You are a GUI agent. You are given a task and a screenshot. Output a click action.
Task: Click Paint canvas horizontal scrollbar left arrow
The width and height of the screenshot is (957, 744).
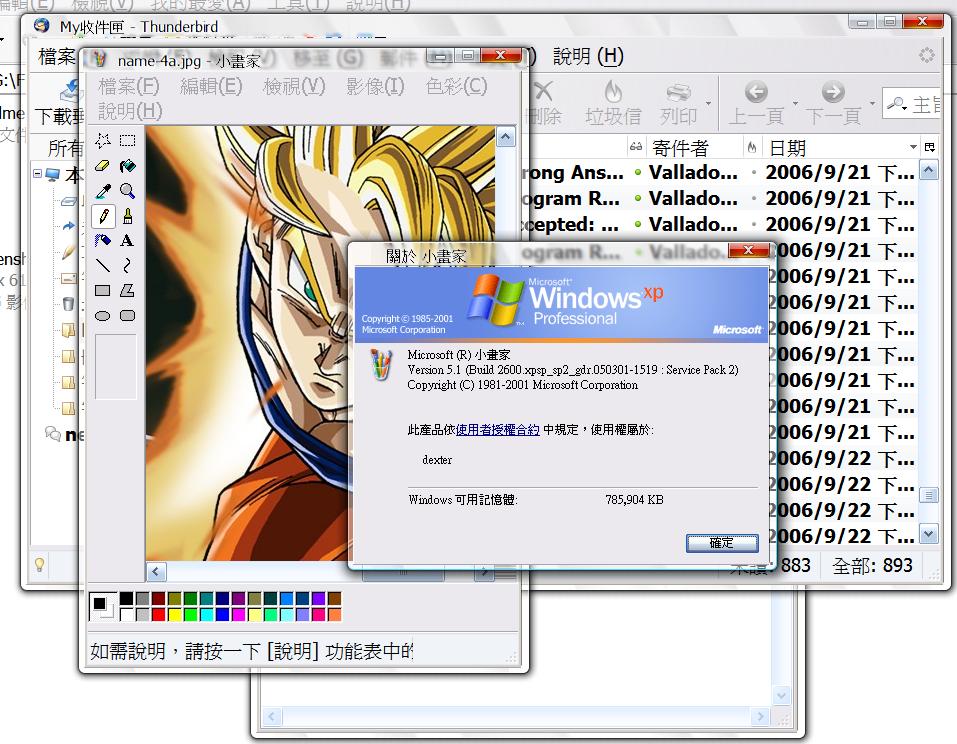pos(156,572)
